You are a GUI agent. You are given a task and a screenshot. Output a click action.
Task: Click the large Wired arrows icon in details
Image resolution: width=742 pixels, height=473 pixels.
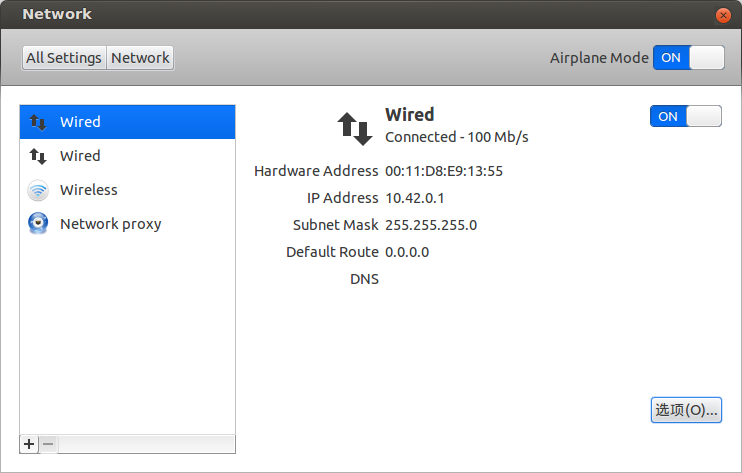coord(354,127)
